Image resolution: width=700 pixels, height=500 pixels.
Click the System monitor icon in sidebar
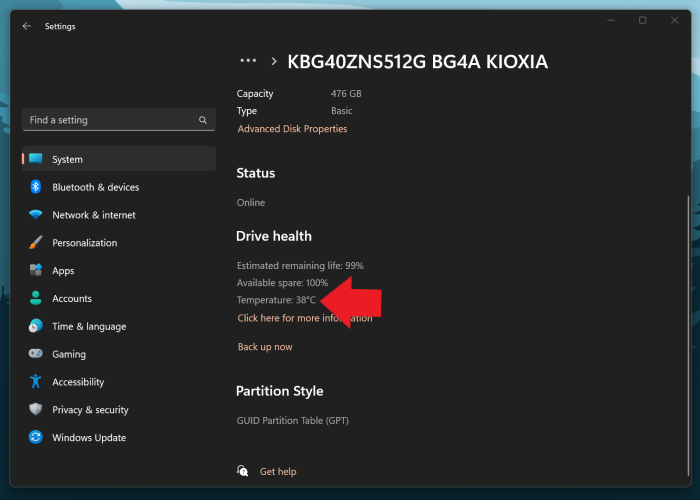tap(36, 159)
